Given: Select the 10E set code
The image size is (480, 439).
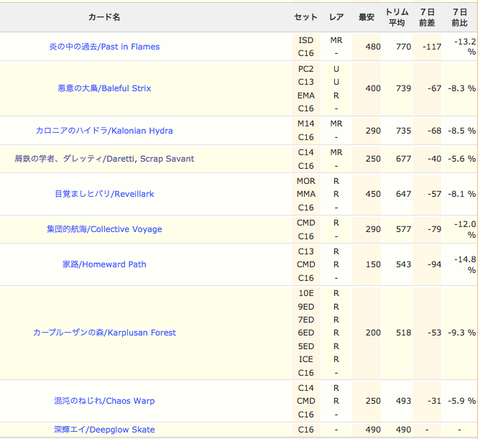Looking at the screenshot, I should 306,293.
